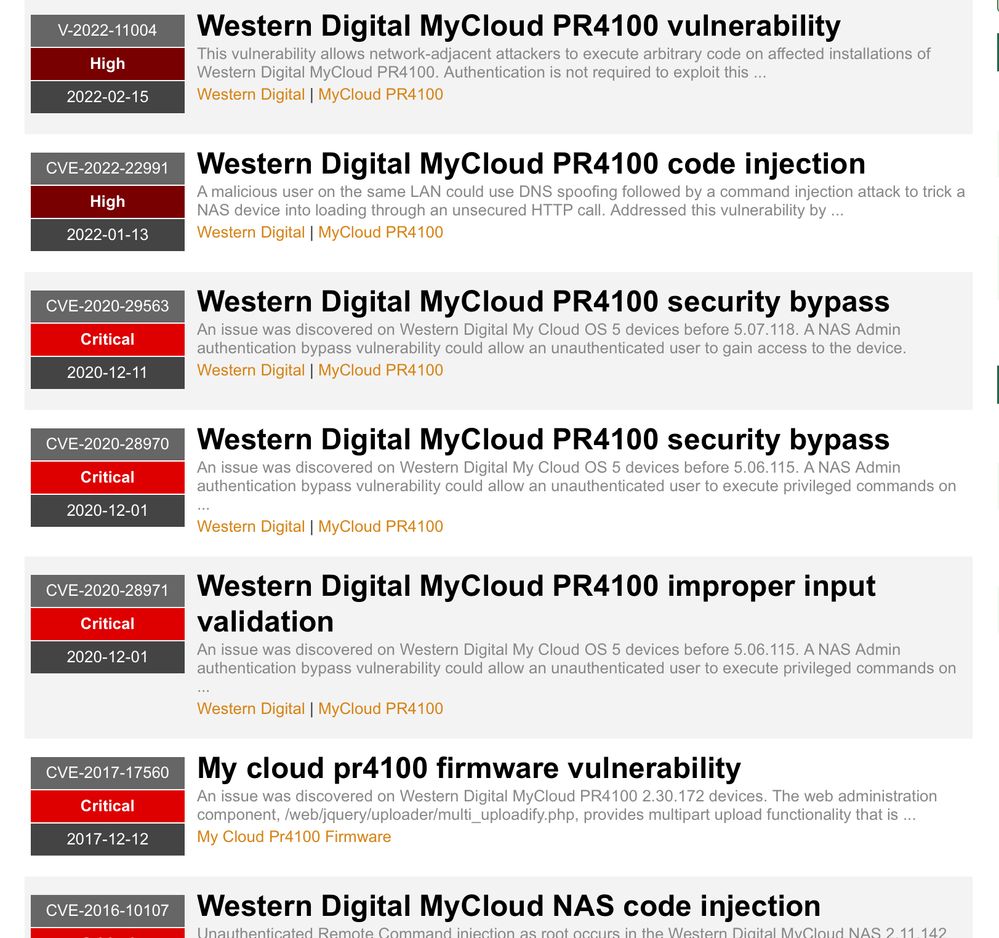
Task: Open "My cloud pr4100 firmware vulnerability" headline
Action: pos(468,768)
